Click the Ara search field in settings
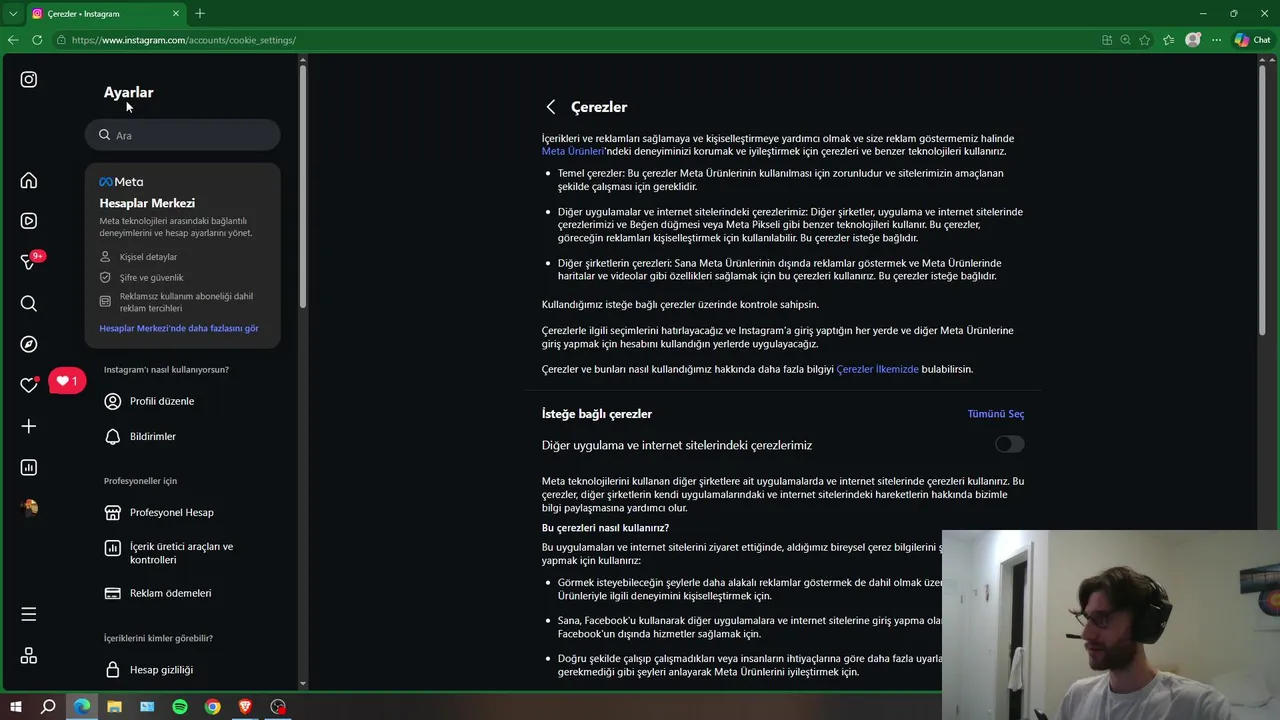Screen dimensions: 1280x720 (182, 135)
